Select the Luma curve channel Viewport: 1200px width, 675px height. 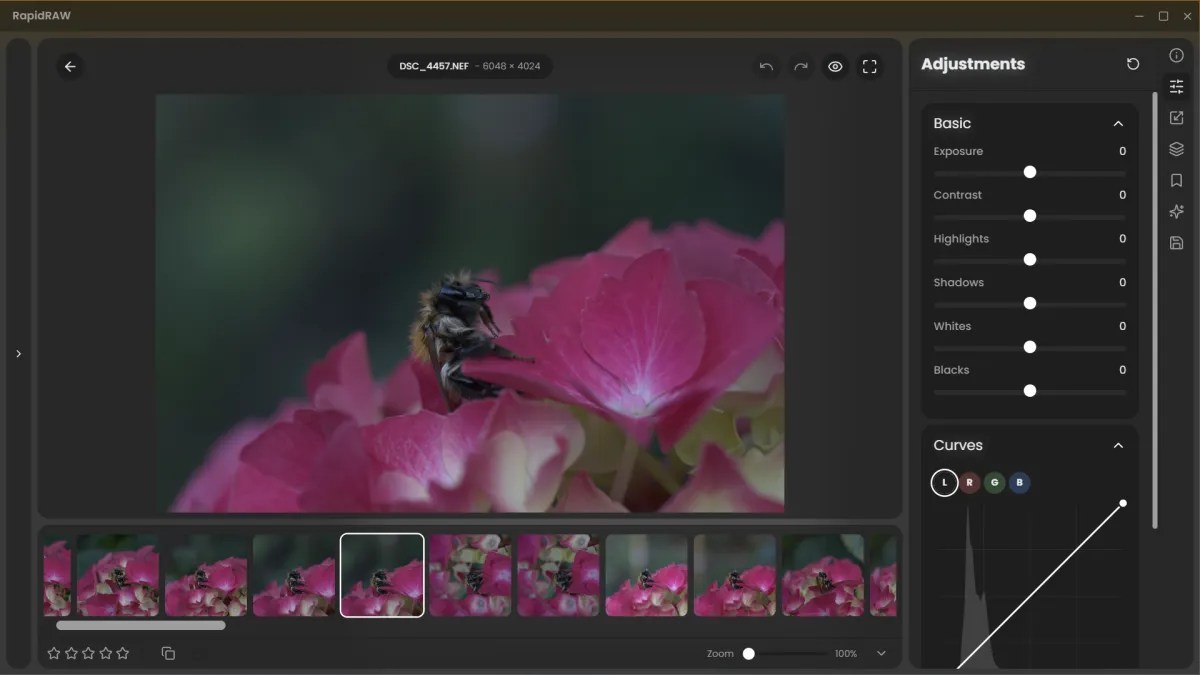(944, 483)
